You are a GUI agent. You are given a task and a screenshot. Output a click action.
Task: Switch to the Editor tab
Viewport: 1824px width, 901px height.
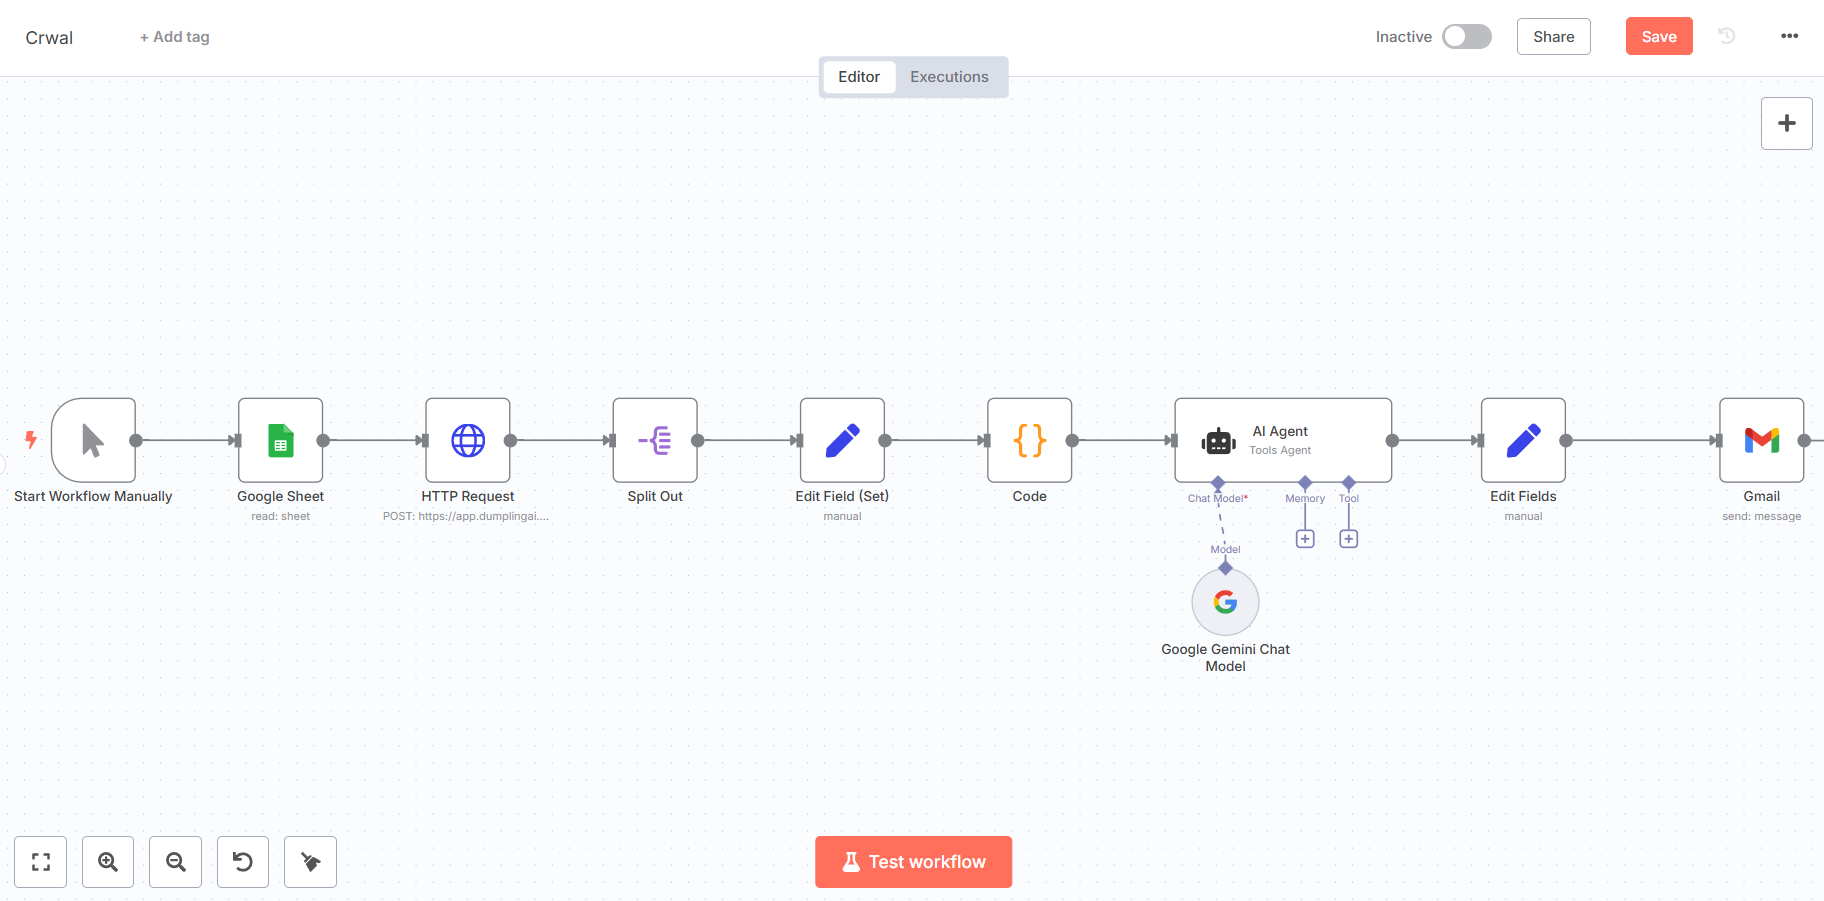tap(859, 77)
